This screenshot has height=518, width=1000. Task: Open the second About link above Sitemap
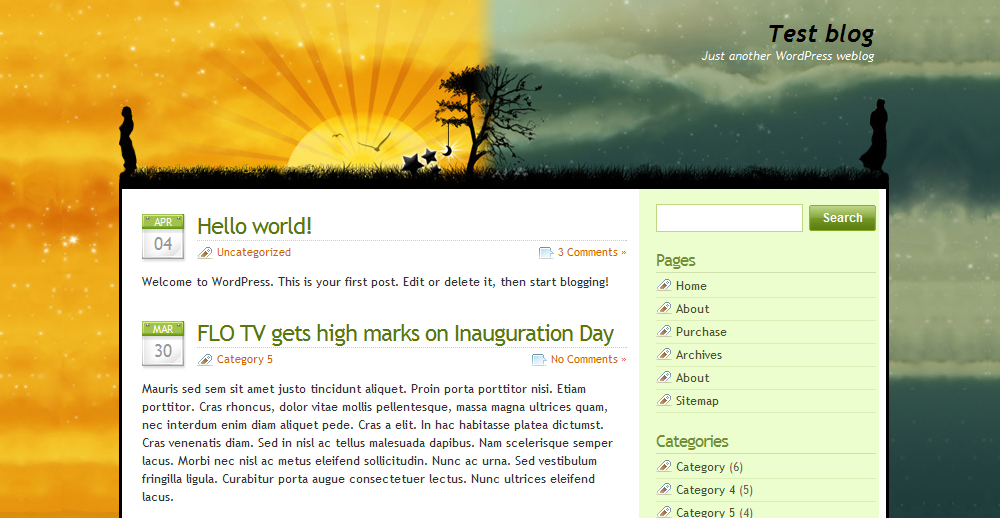pyautogui.click(x=693, y=378)
